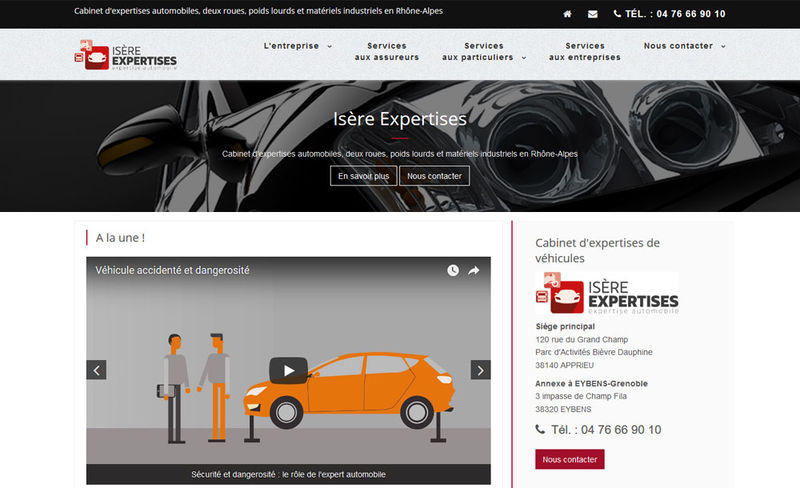The image size is (800, 488).
Task: Open the L'entreprise menu item
Action: 291,46
